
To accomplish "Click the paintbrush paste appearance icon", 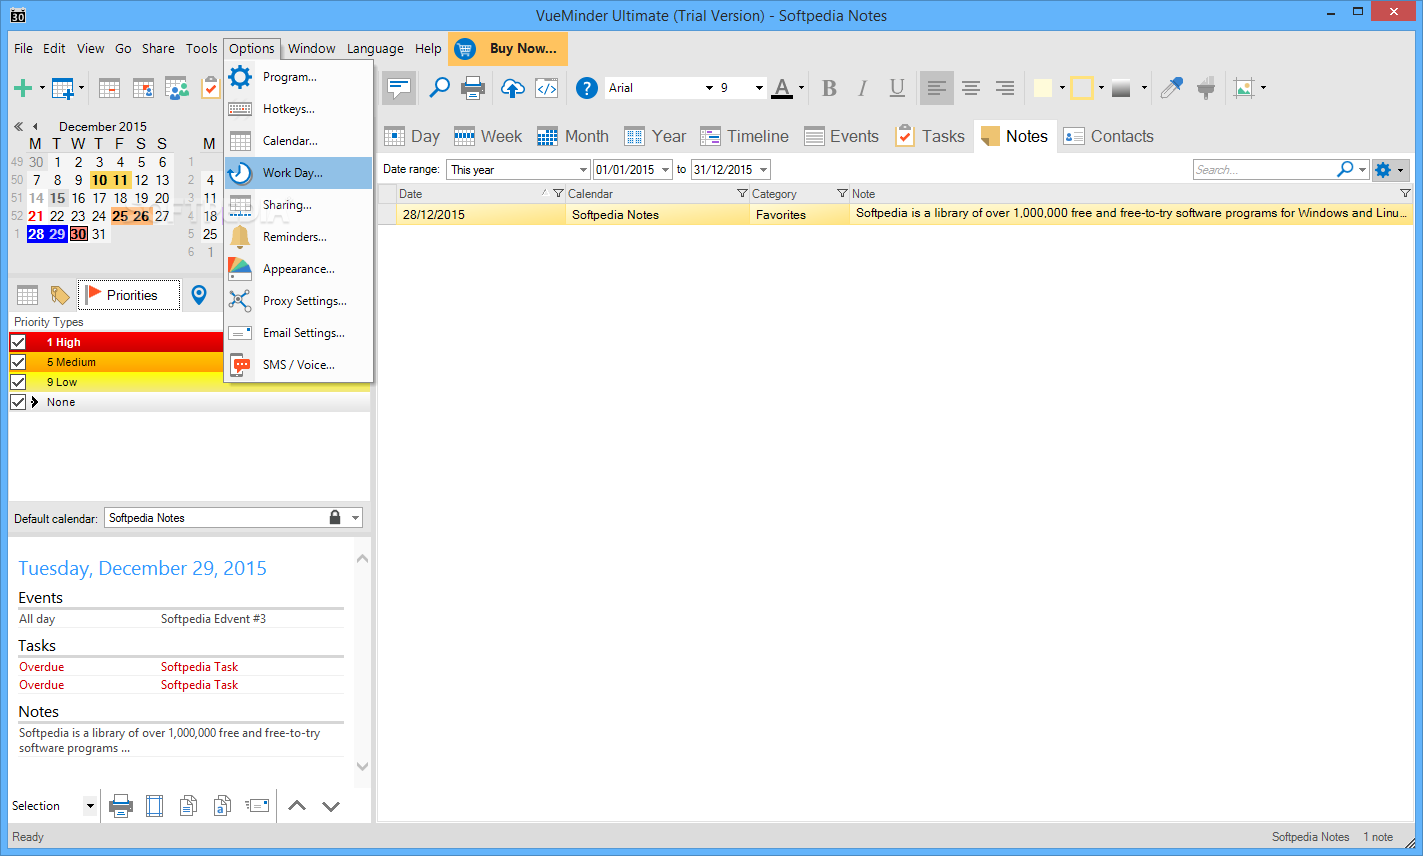I will coord(1206,88).
